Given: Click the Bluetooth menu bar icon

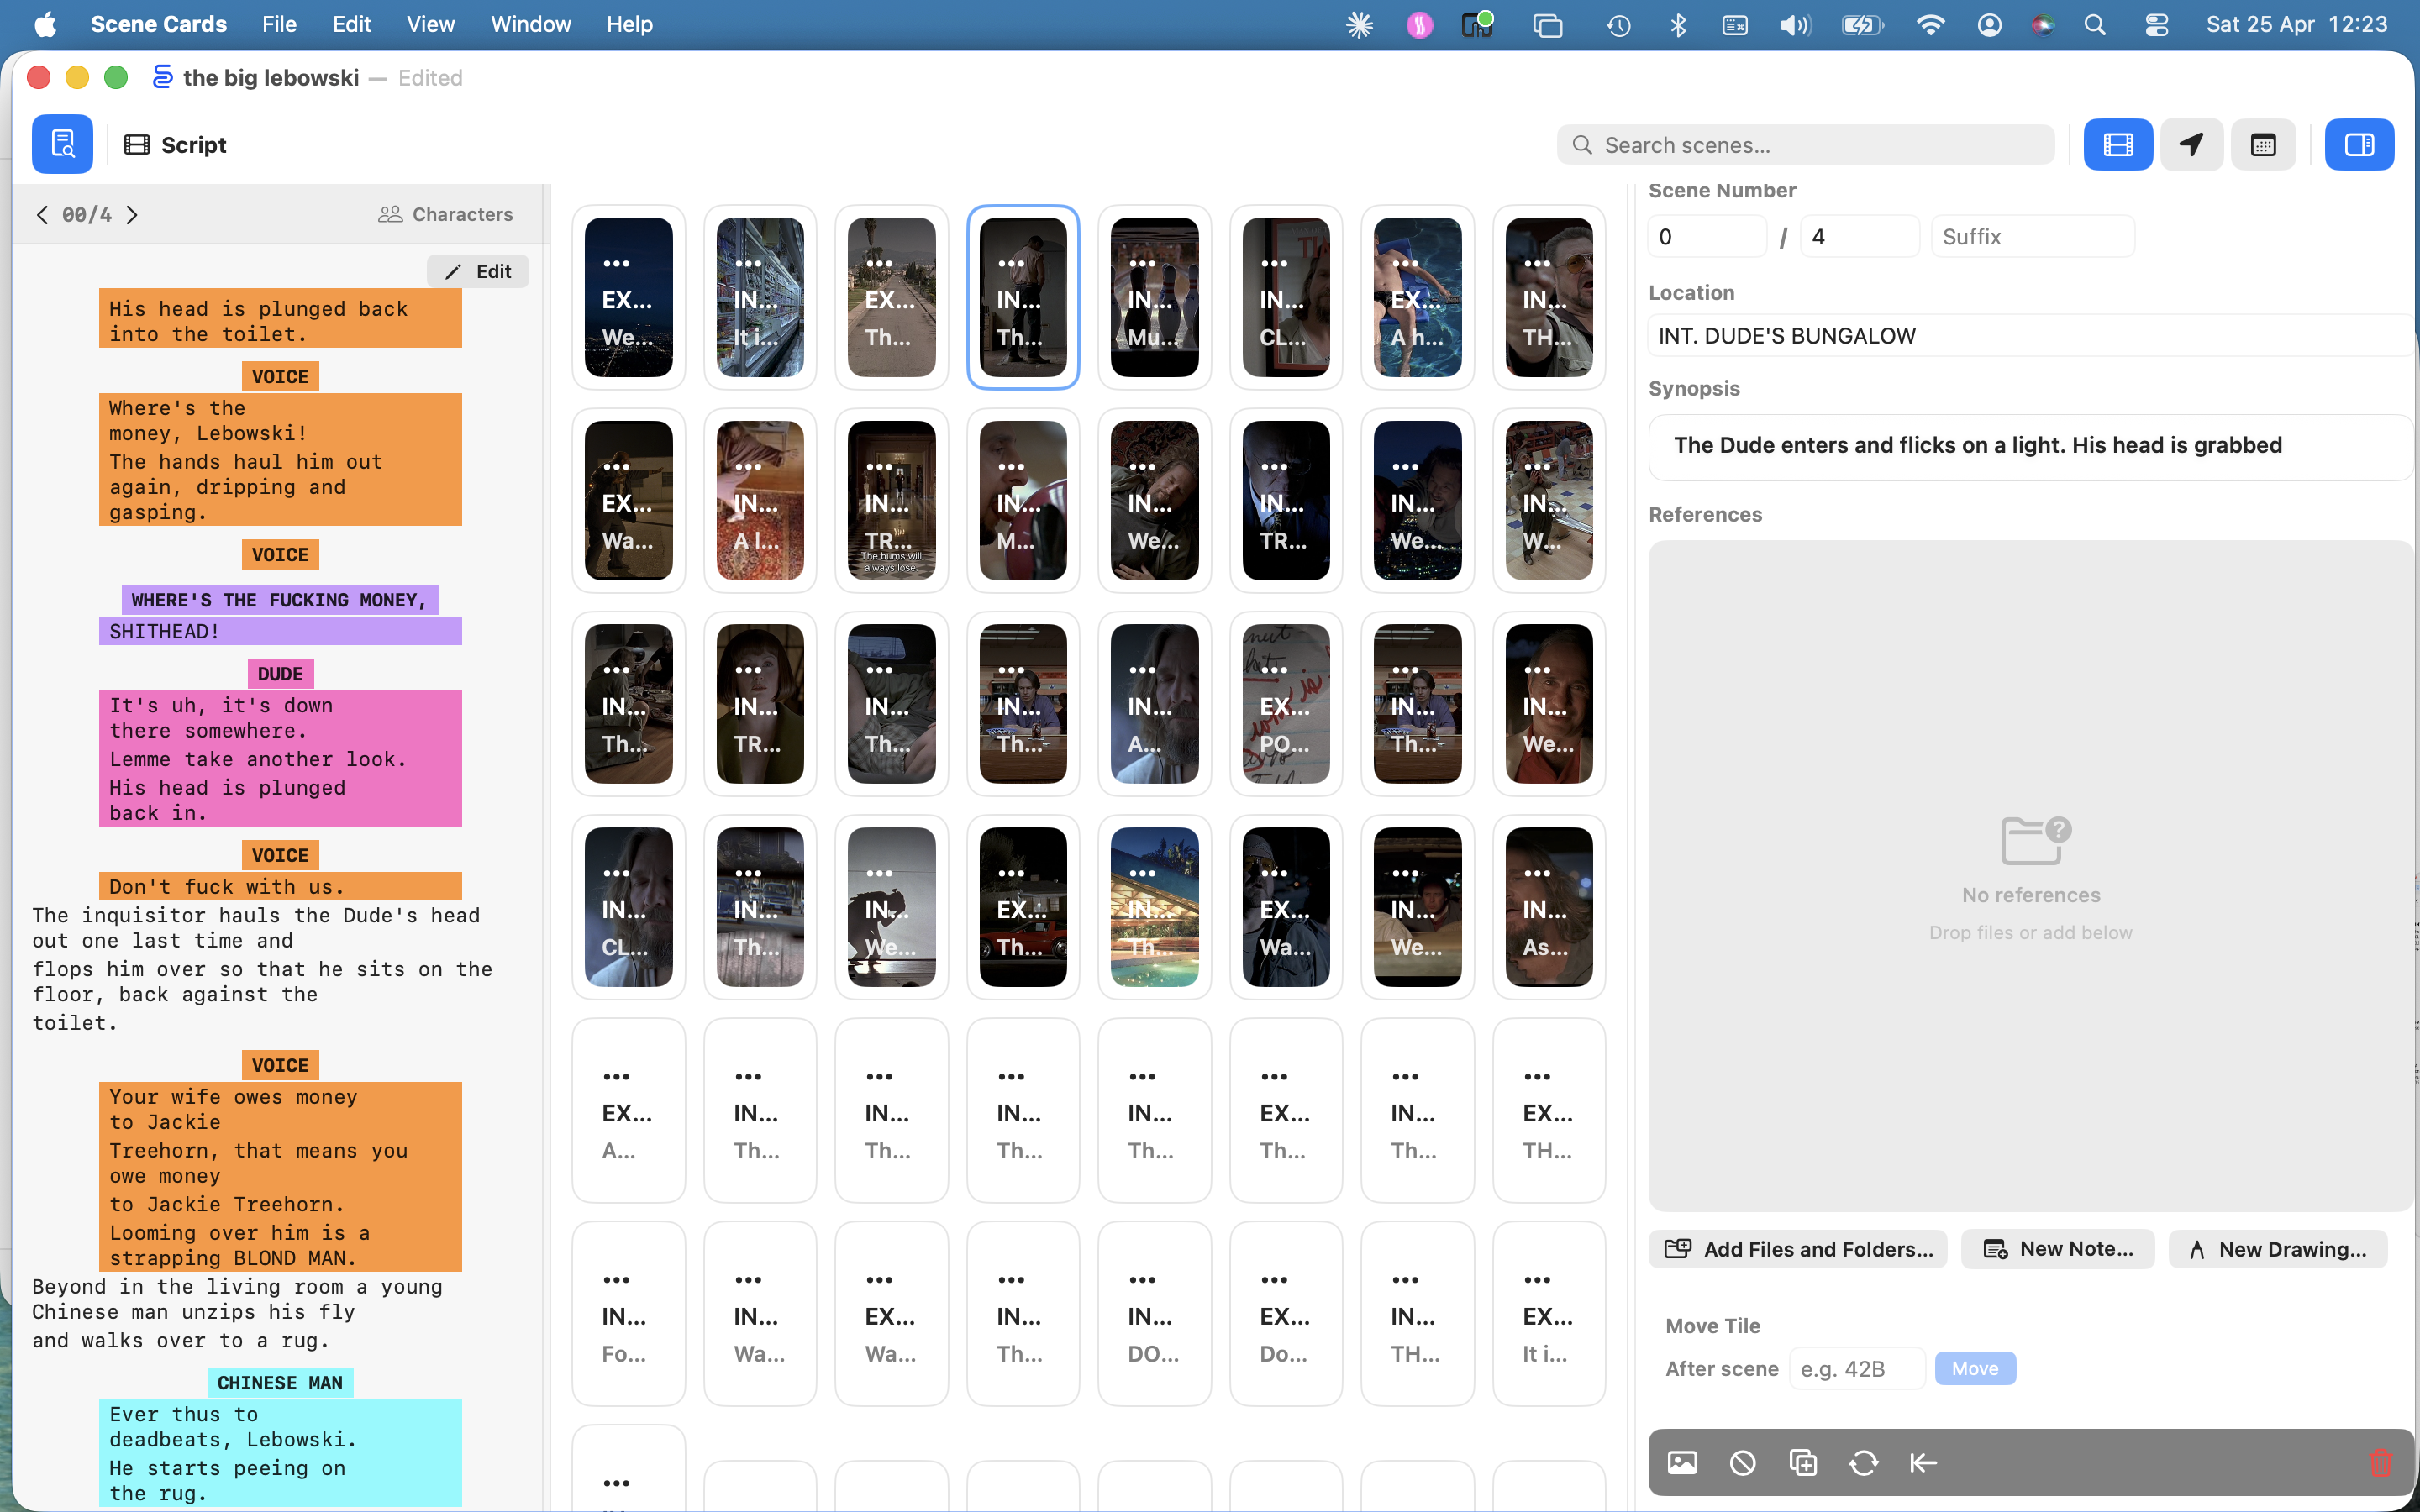Looking at the screenshot, I should coord(1678,24).
